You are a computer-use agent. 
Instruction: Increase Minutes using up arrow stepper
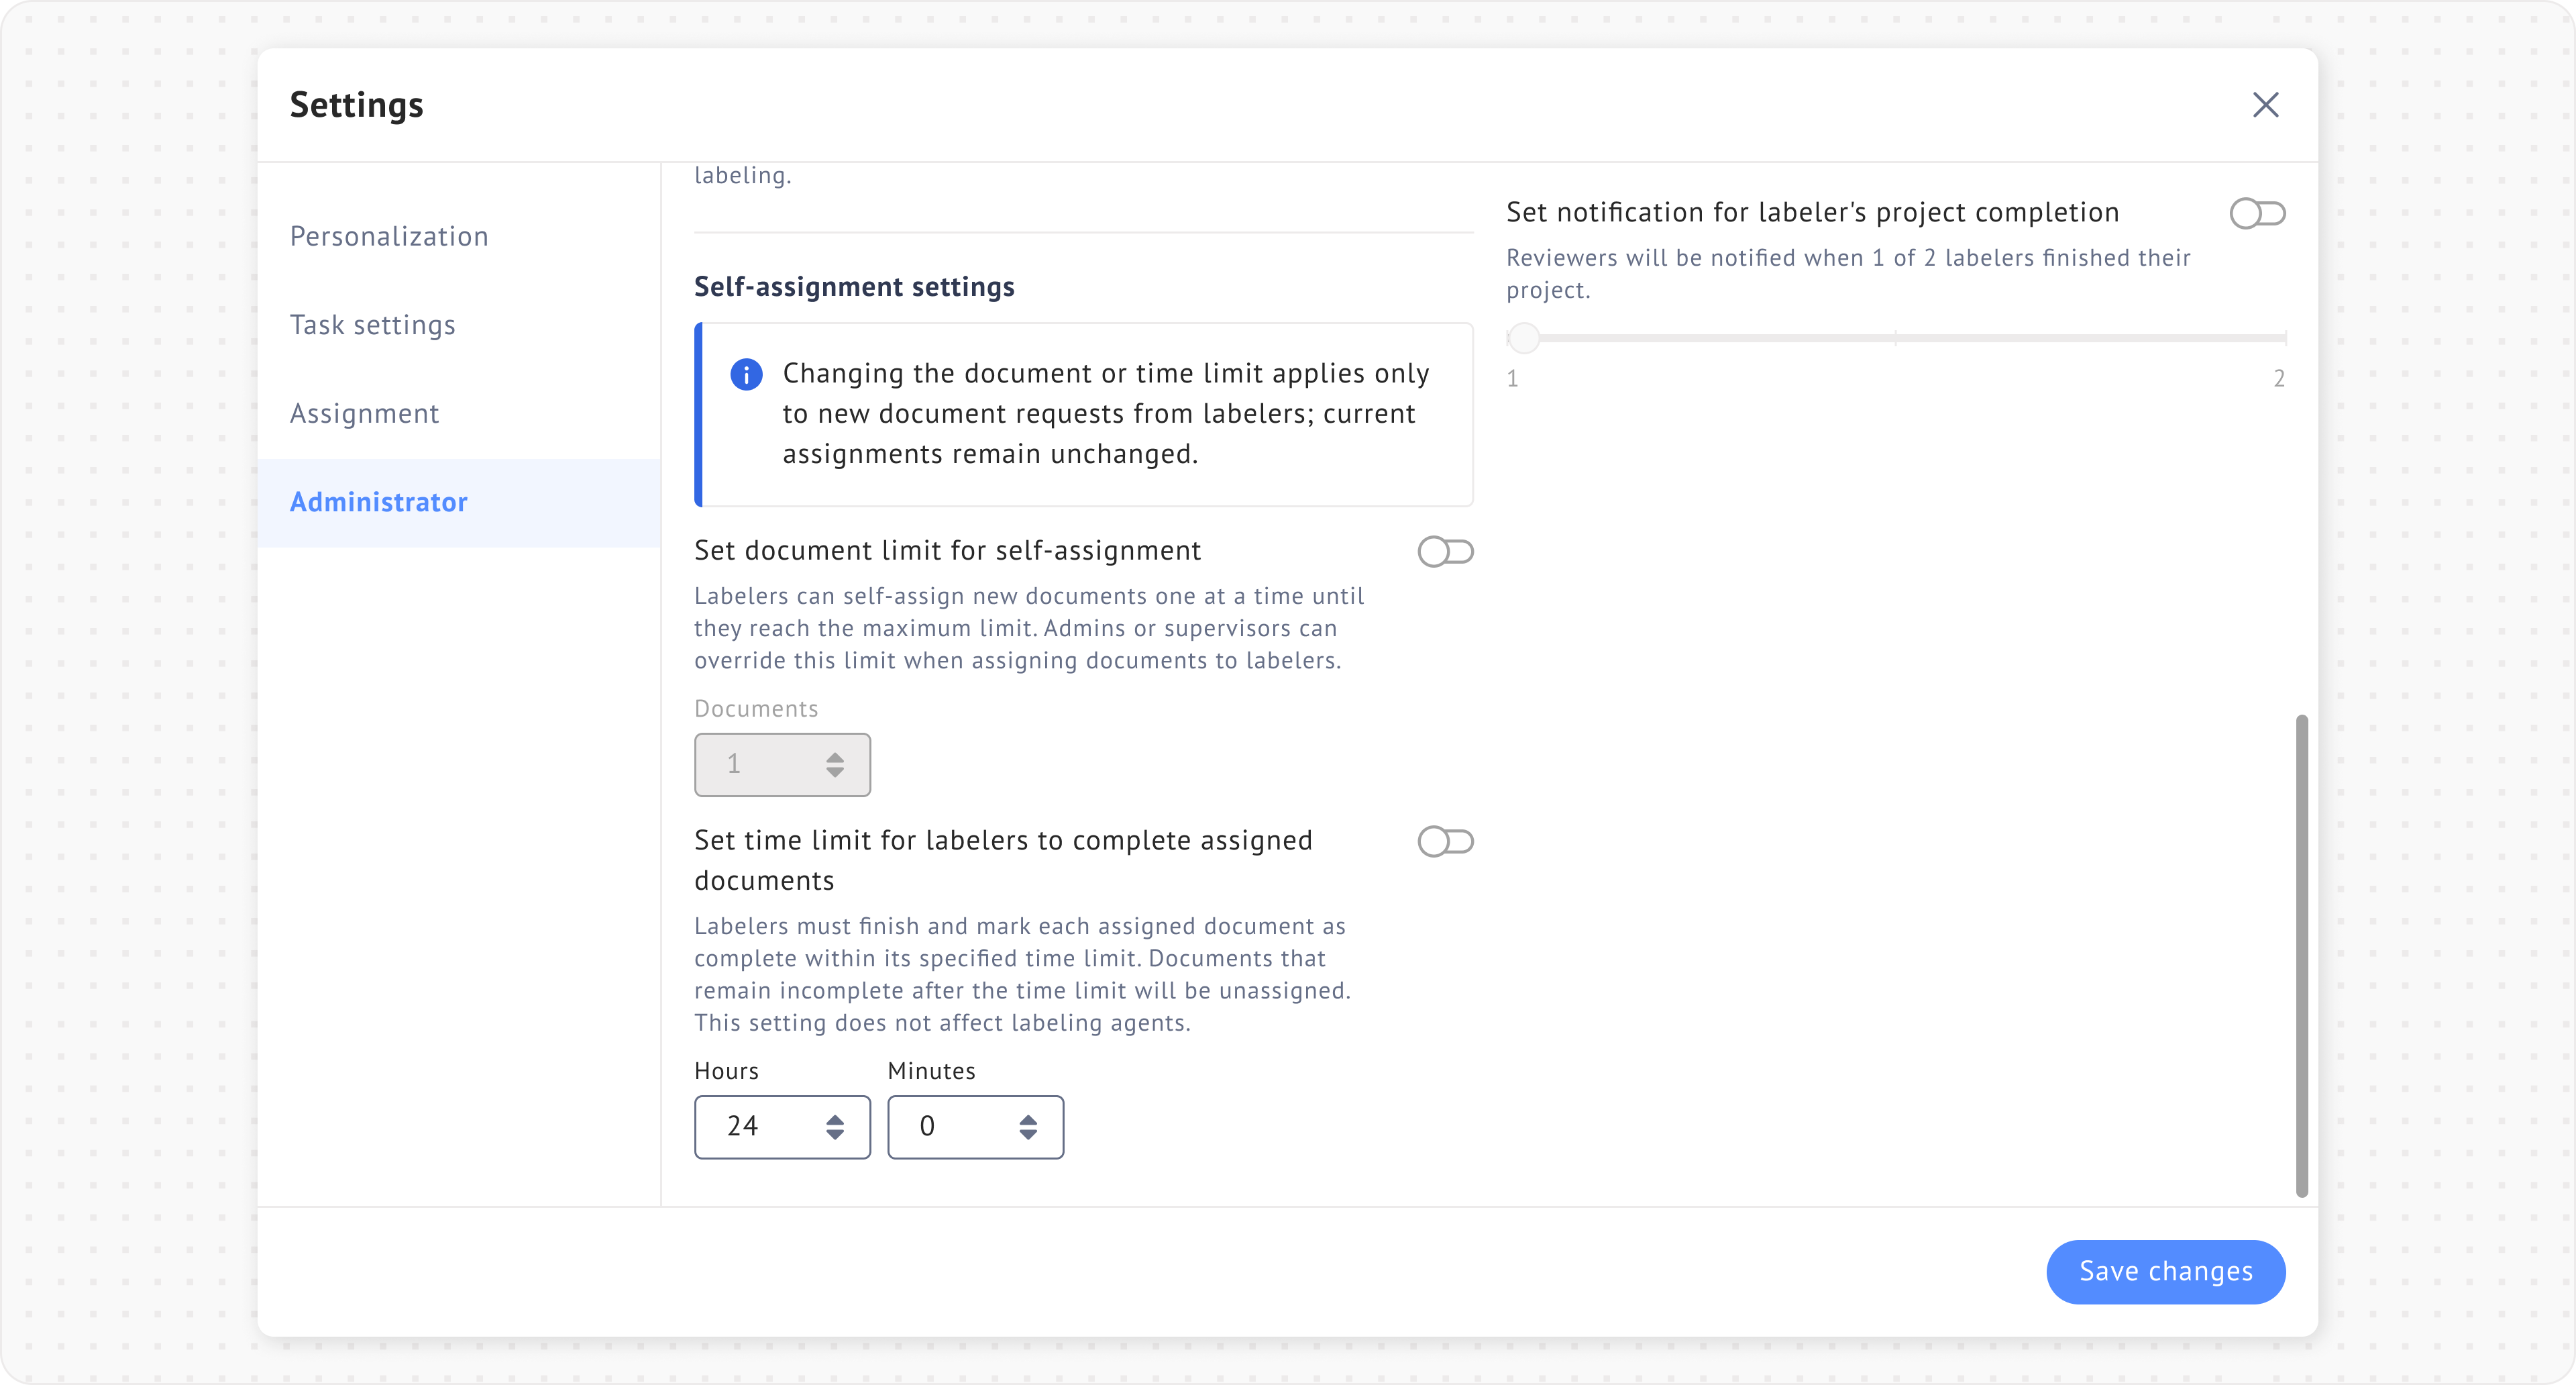tap(1028, 1119)
